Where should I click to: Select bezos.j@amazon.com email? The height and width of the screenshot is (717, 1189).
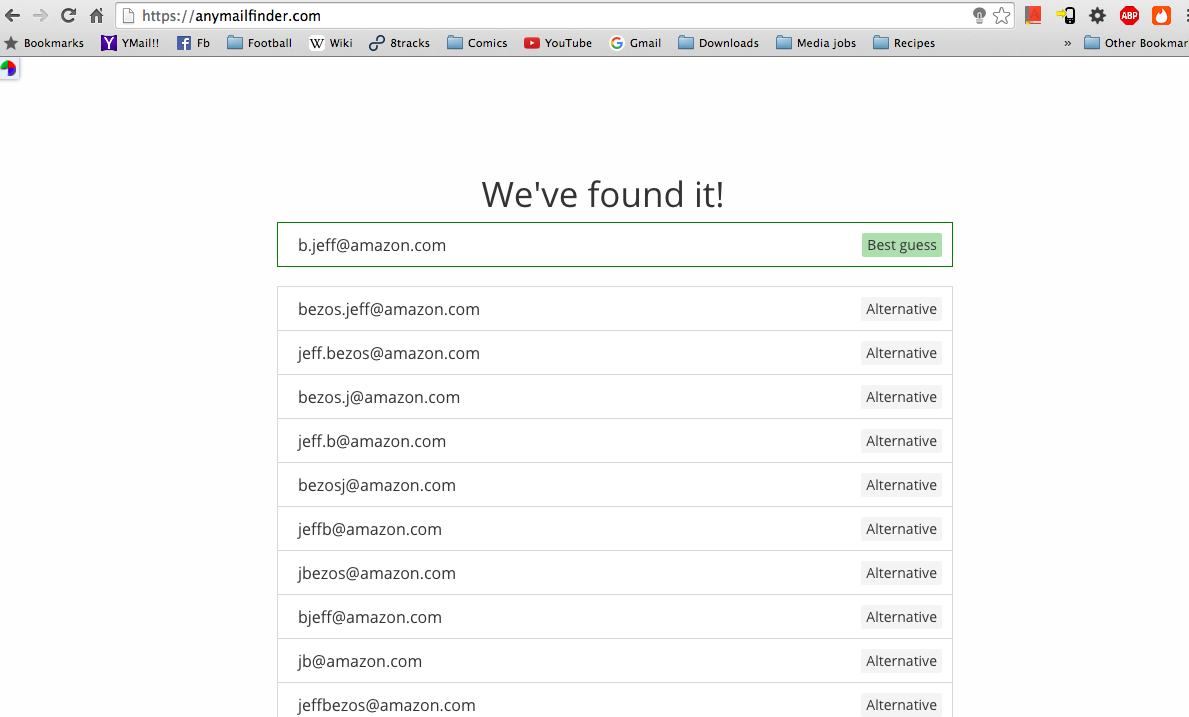pyautogui.click(x=379, y=397)
